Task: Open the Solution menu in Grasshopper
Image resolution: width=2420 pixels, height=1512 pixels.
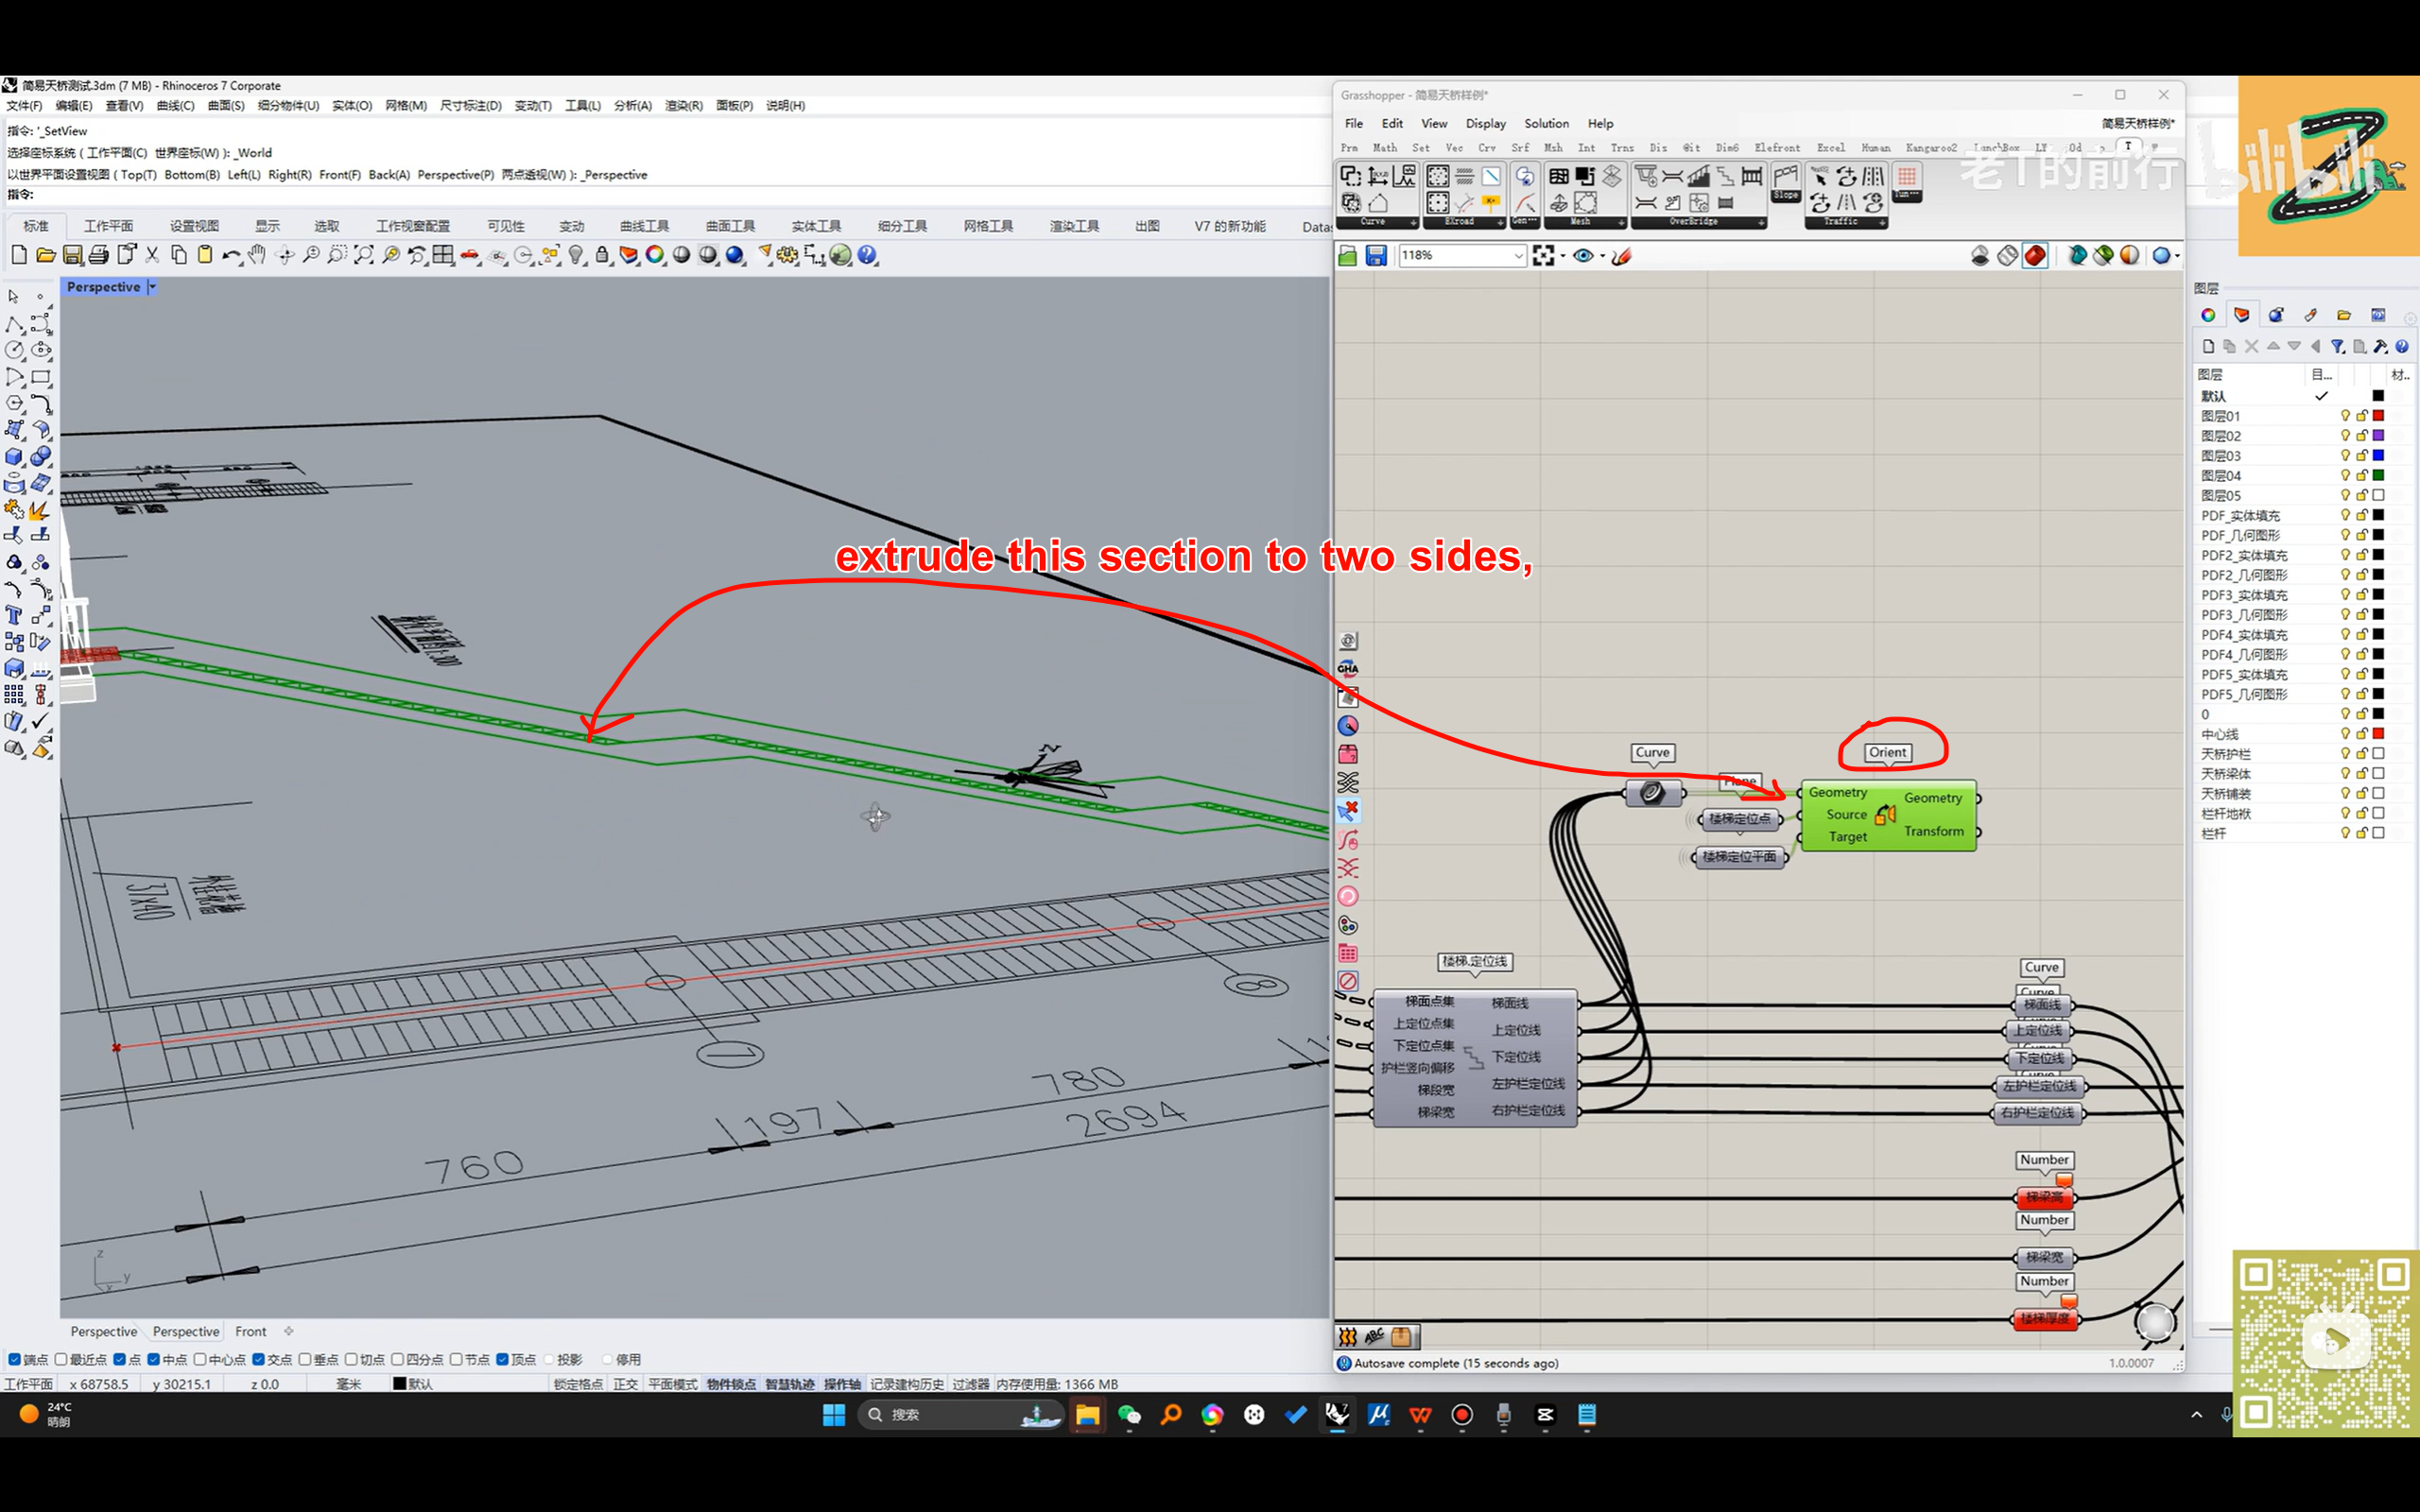Action: point(1545,123)
